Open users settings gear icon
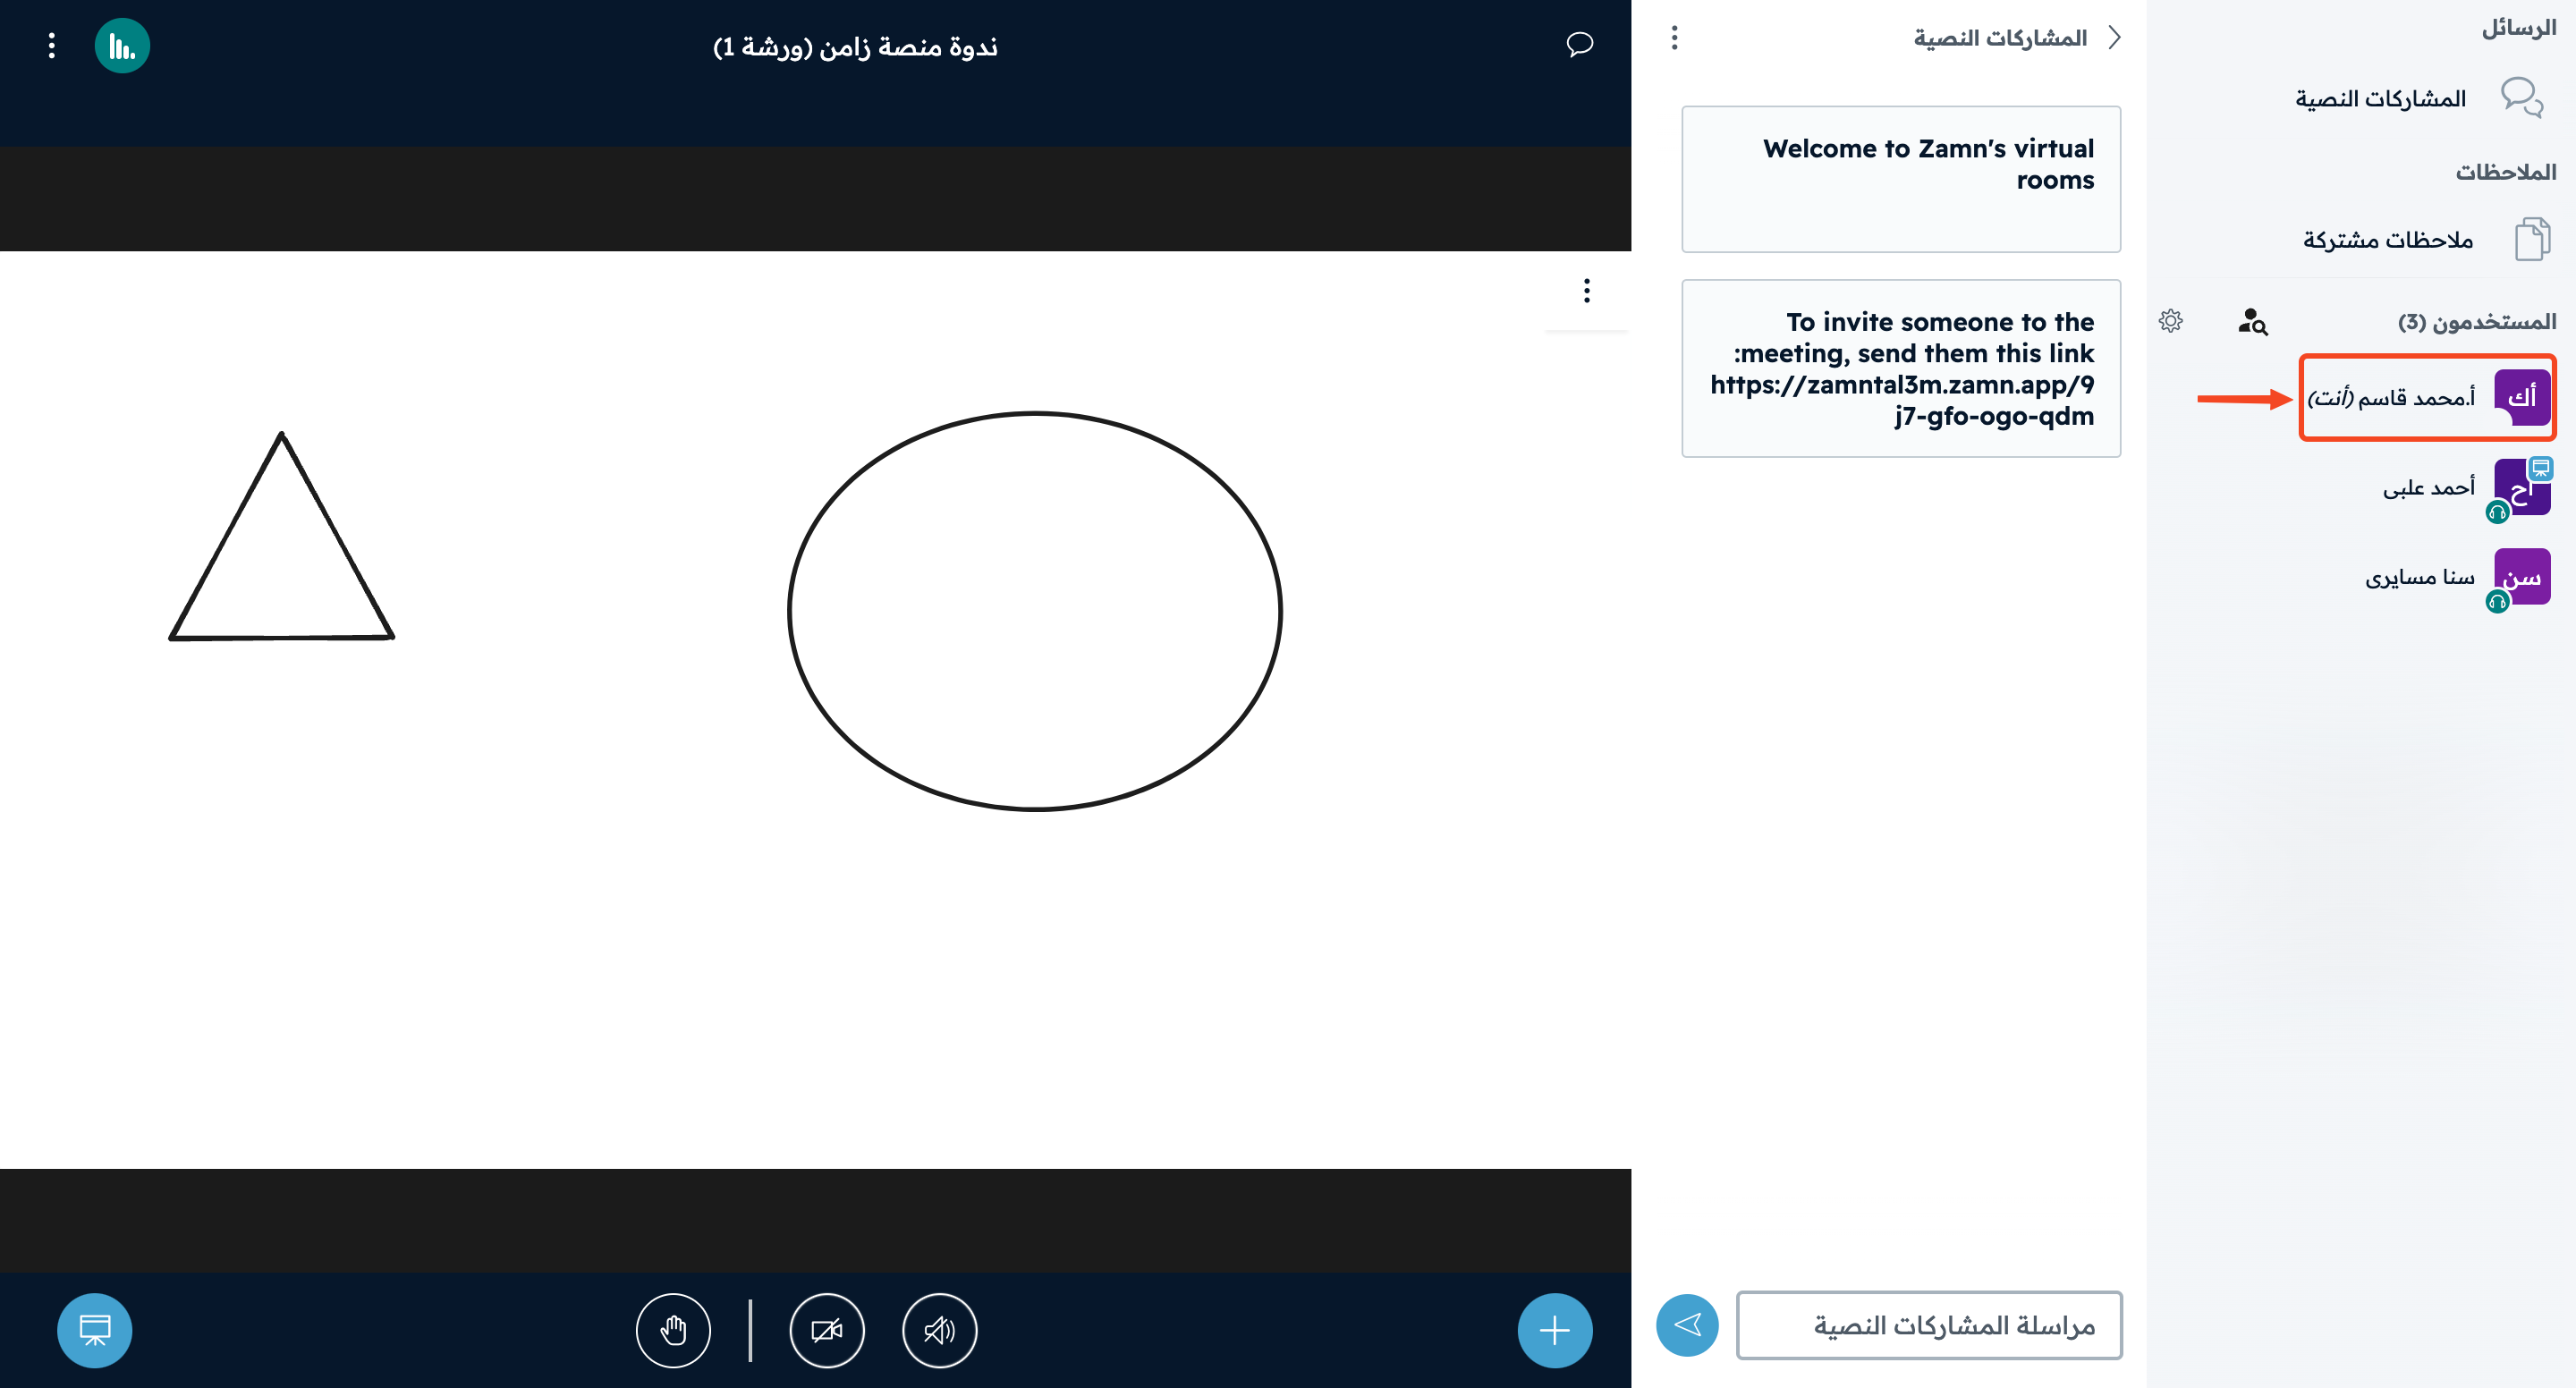Image resolution: width=2576 pixels, height=1388 pixels. [x=2170, y=321]
